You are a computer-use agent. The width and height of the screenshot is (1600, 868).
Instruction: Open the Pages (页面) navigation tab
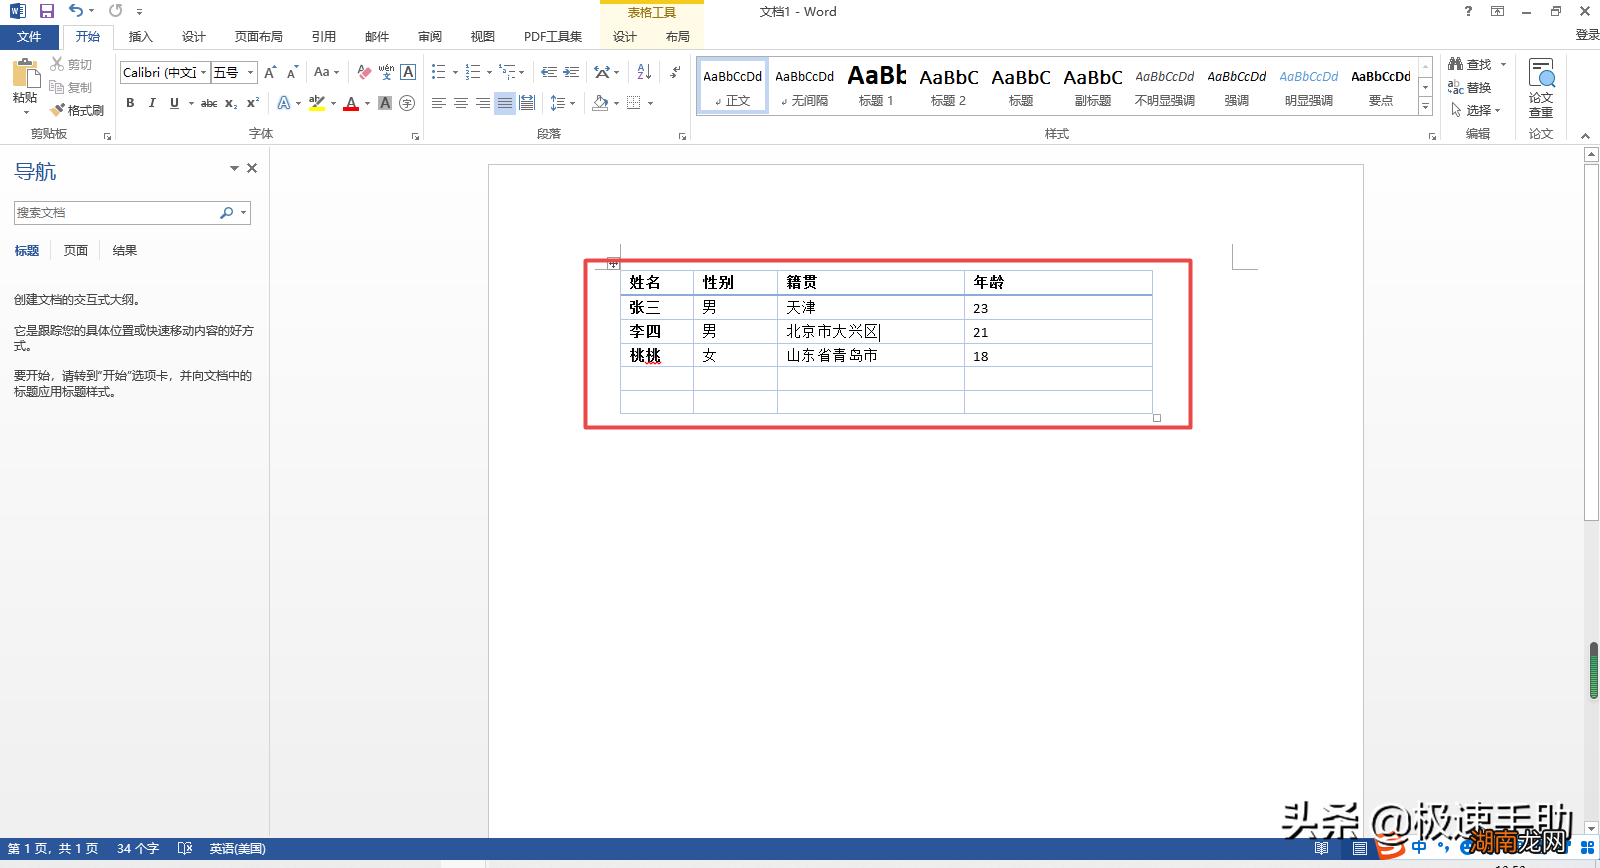click(x=76, y=251)
